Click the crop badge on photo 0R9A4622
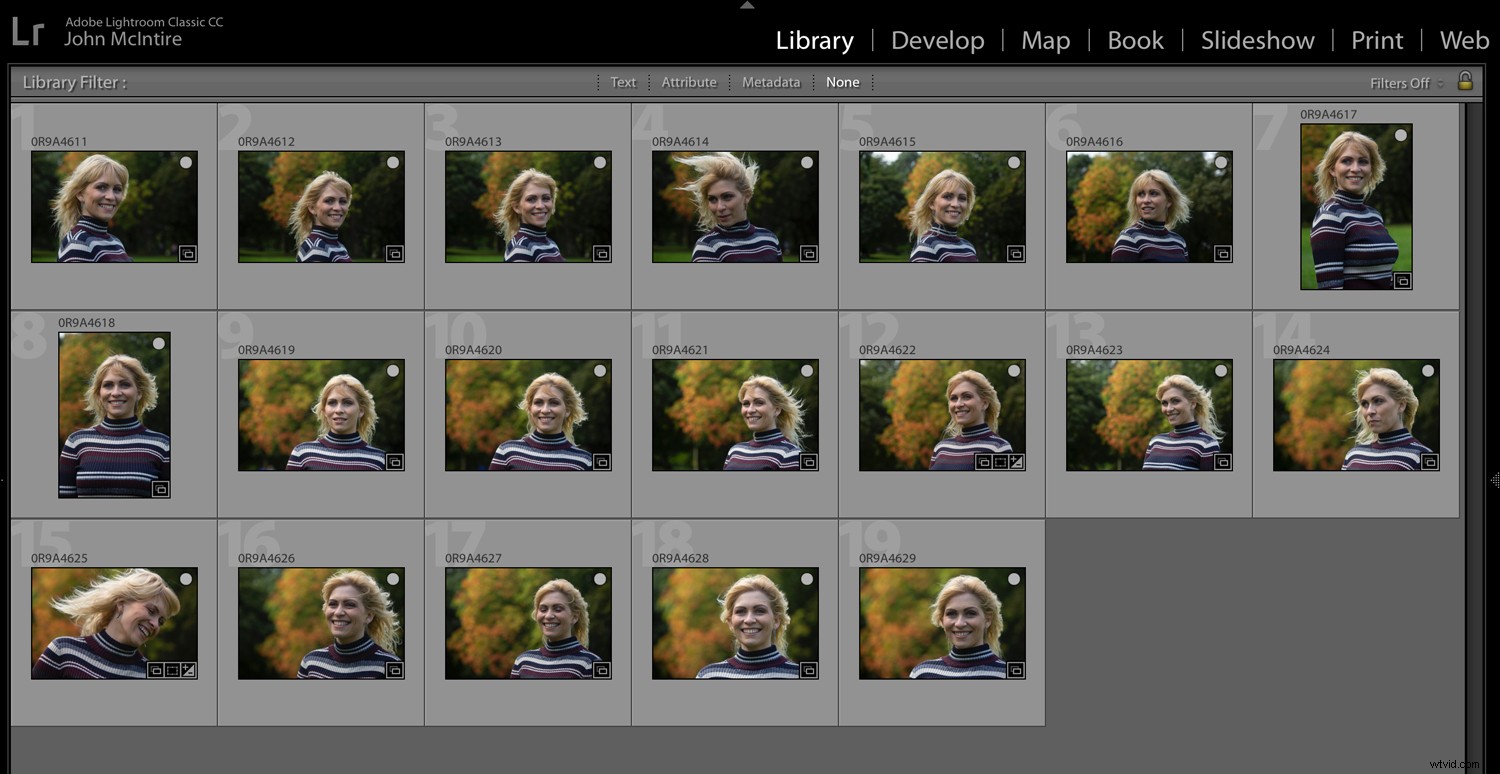The image size is (1500, 774). (999, 461)
